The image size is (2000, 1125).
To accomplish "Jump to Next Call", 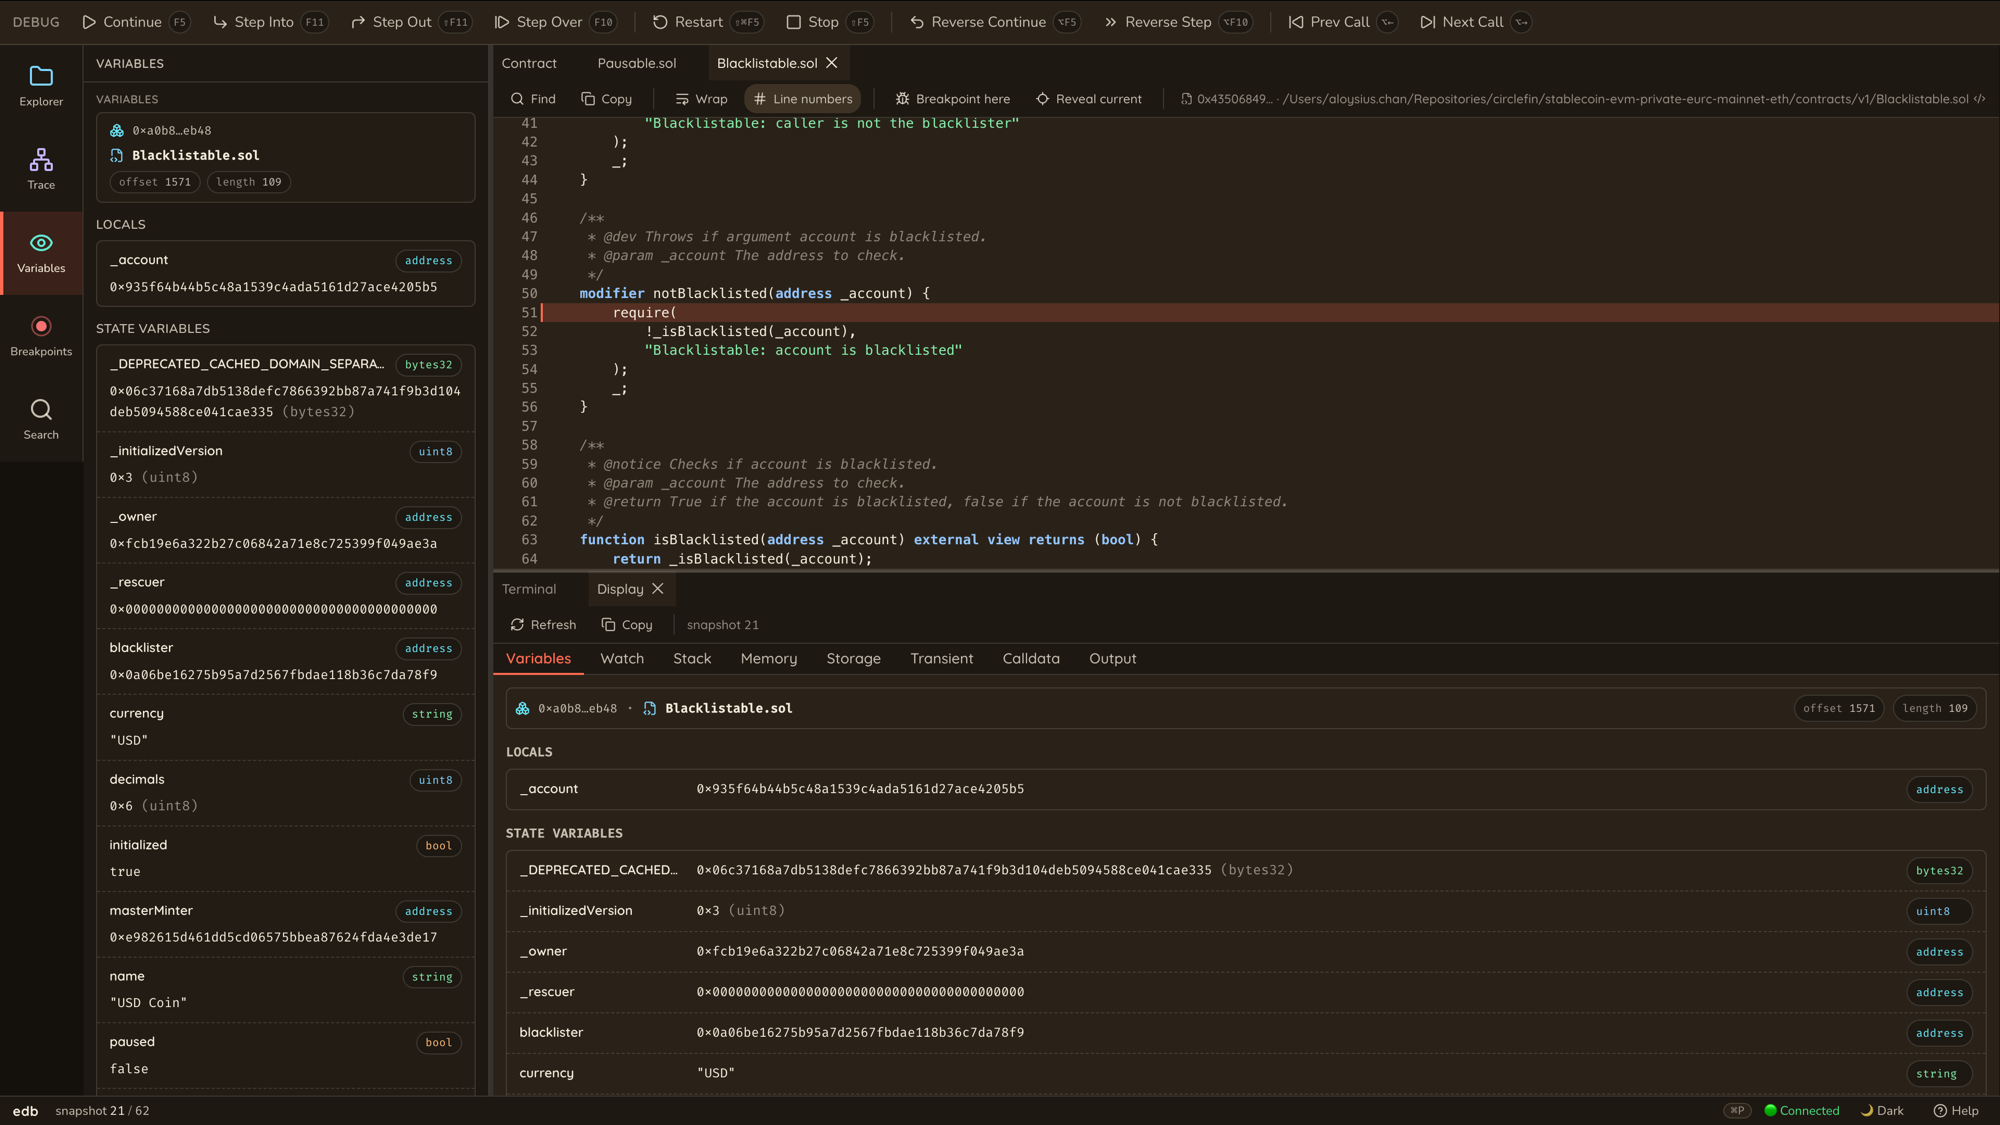I will pyautogui.click(x=1475, y=22).
